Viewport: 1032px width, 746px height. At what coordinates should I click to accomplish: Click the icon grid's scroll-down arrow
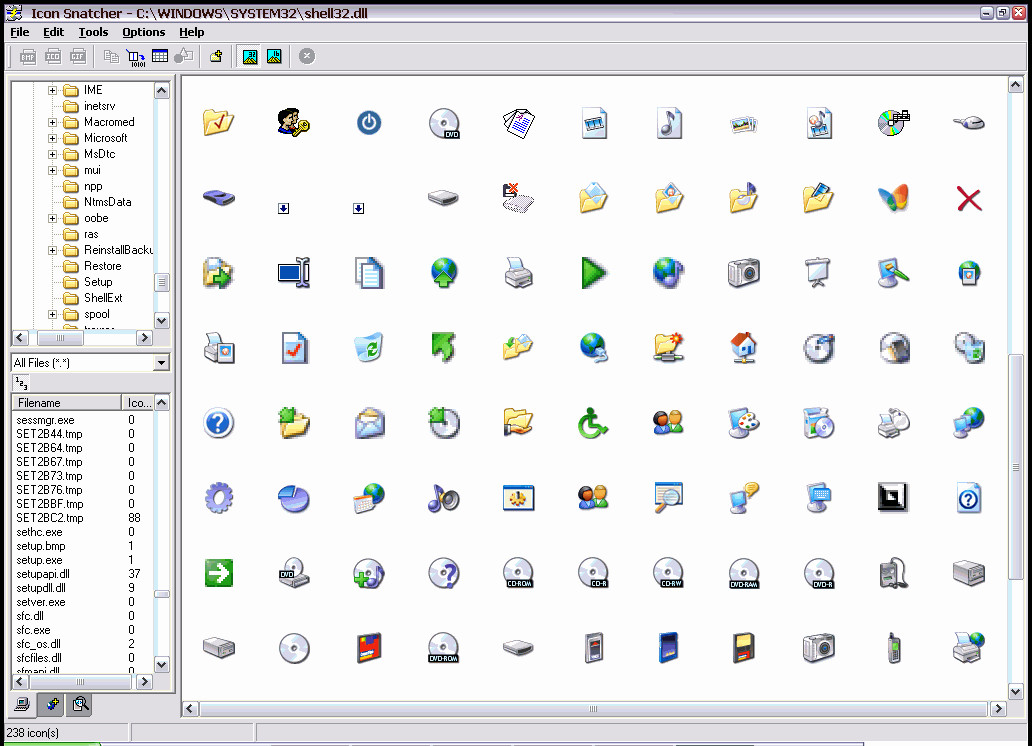pyautogui.click(x=1016, y=692)
